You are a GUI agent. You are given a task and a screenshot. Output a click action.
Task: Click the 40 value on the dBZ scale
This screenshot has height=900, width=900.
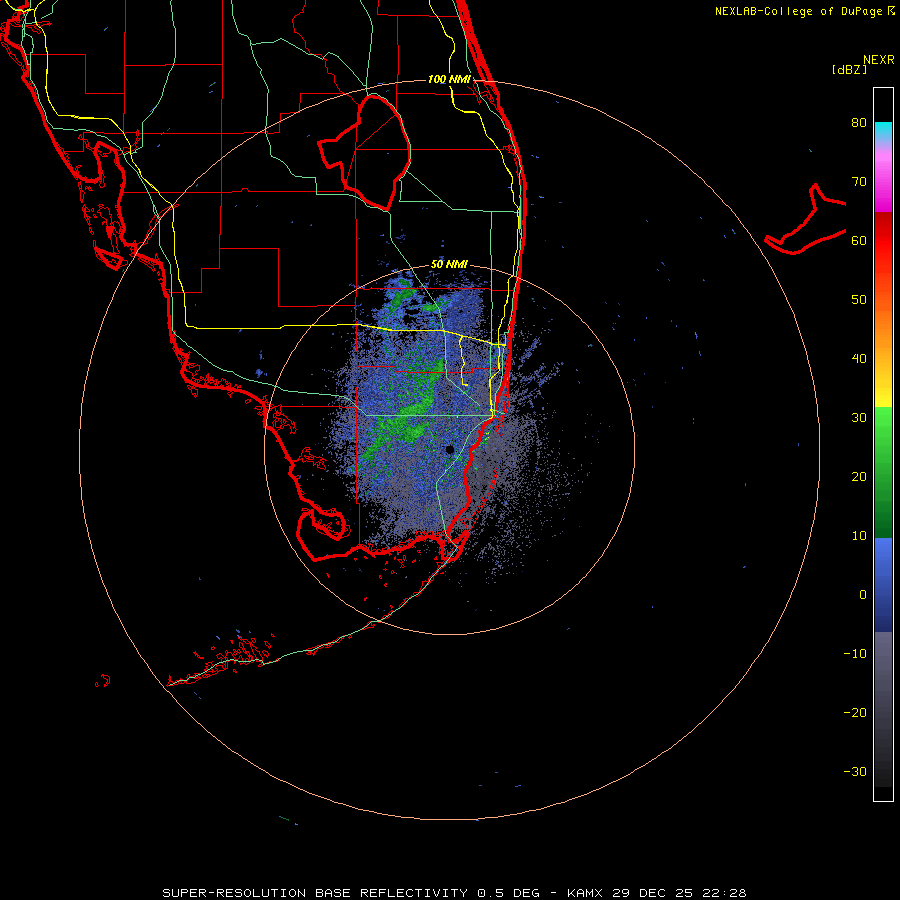859,359
